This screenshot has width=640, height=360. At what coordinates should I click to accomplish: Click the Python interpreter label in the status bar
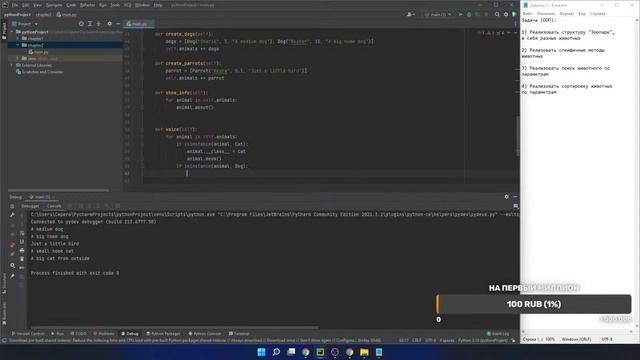(x=483, y=340)
